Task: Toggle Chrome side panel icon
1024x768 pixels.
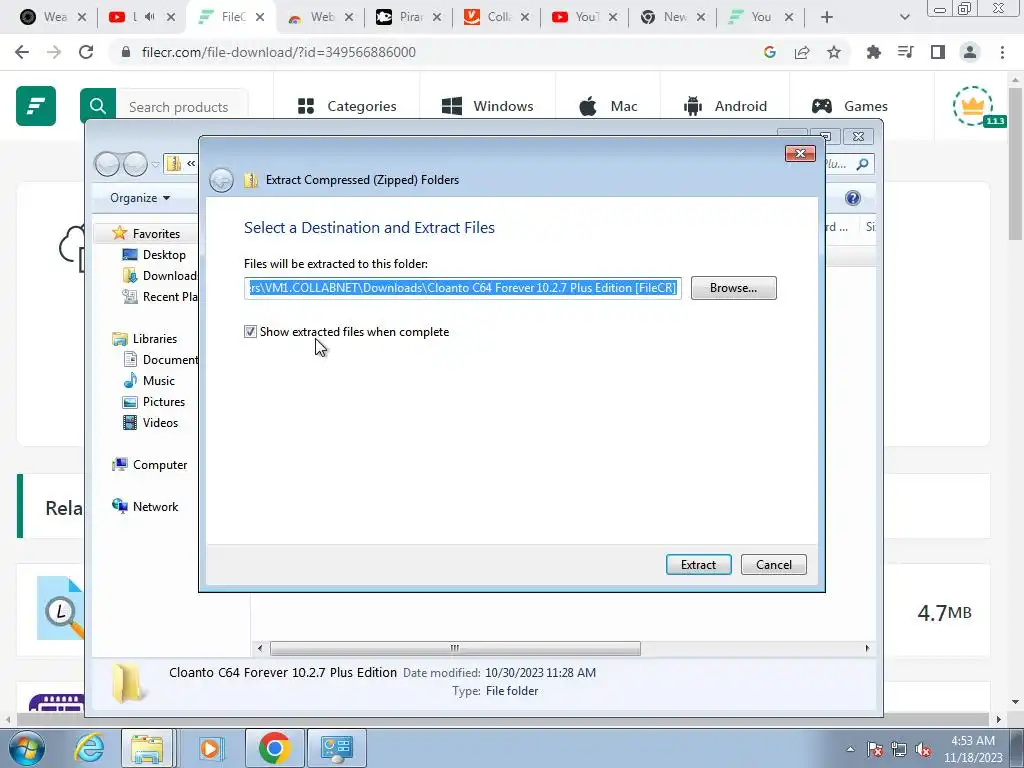Action: pyautogui.click(x=938, y=52)
